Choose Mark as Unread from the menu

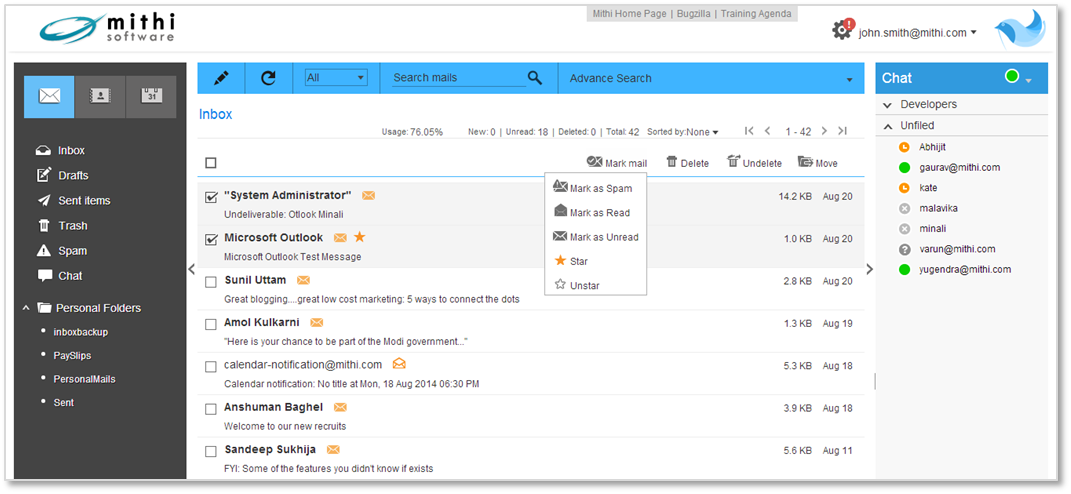coord(596,237)
